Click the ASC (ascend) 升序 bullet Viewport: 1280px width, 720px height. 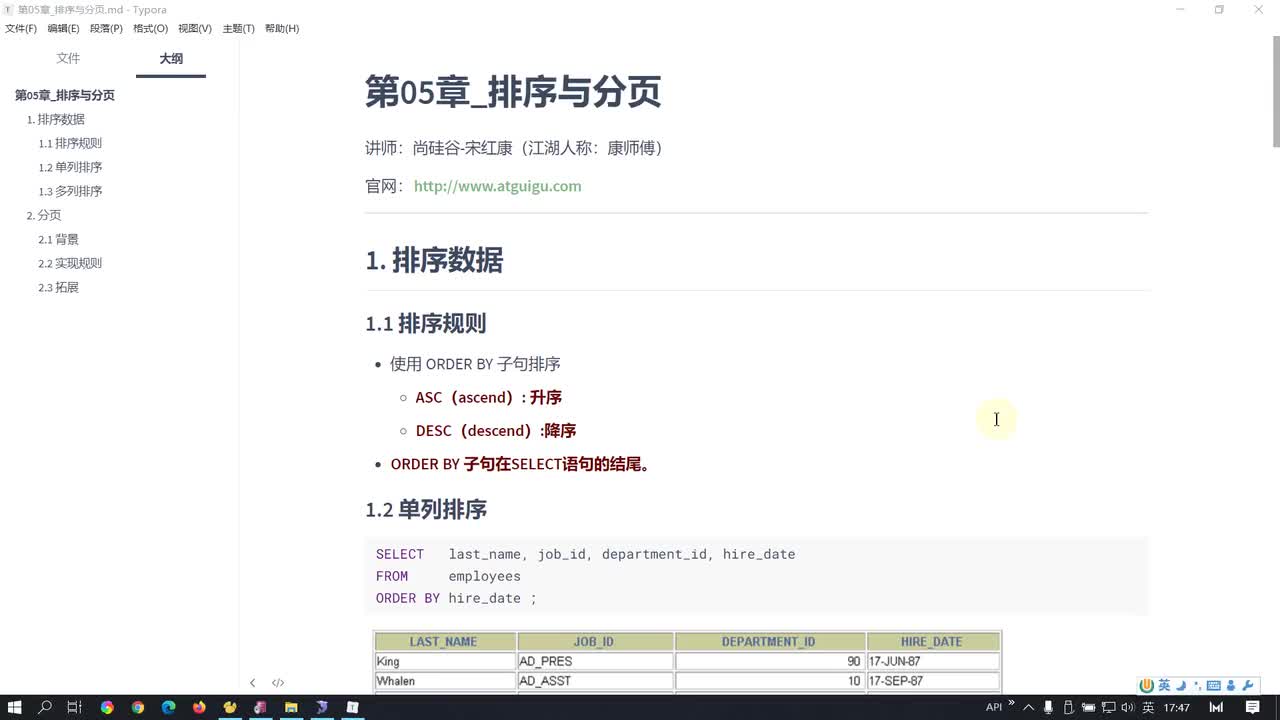[x=488, y=397]
